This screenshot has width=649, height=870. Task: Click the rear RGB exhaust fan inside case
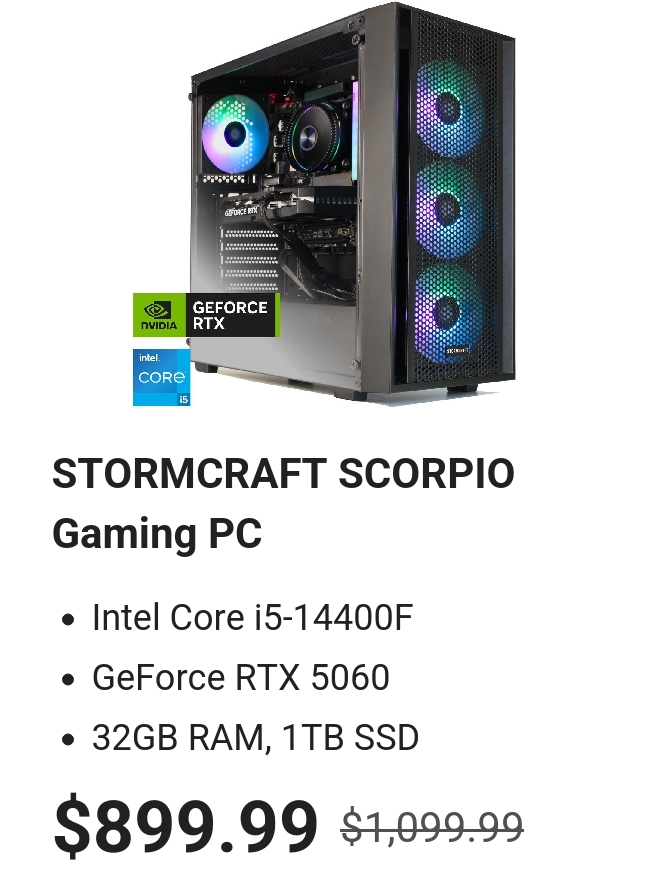(x=235, y=134)
